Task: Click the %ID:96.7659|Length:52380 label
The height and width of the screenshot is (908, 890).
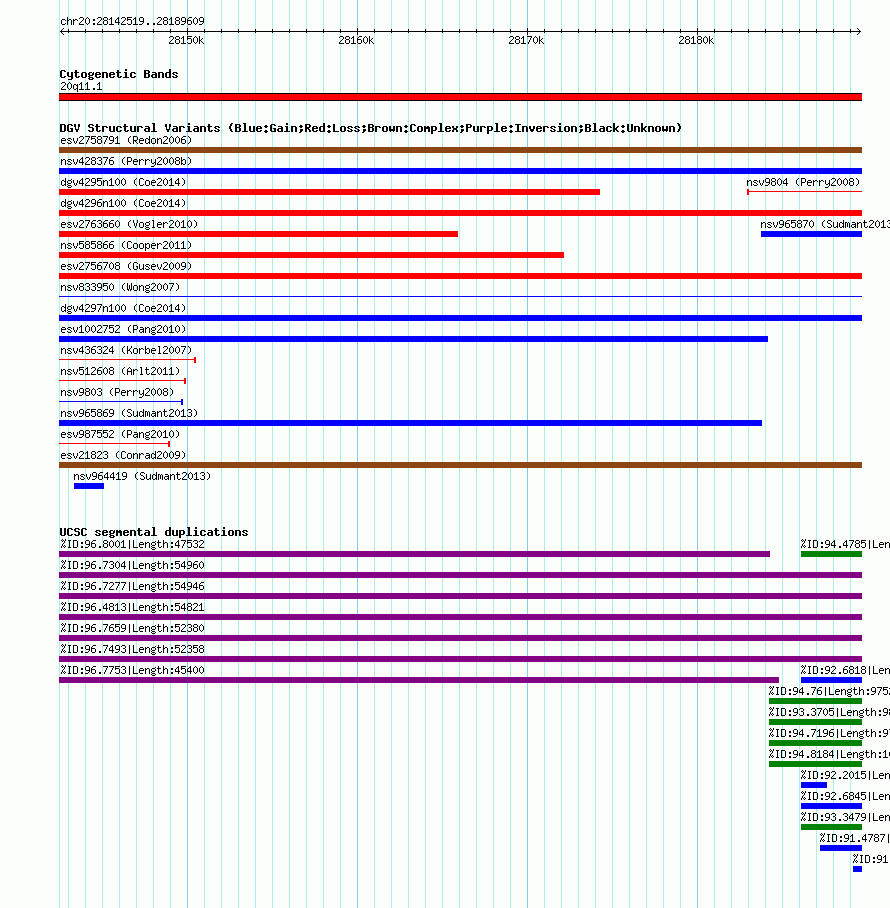Action: [132, 628]
